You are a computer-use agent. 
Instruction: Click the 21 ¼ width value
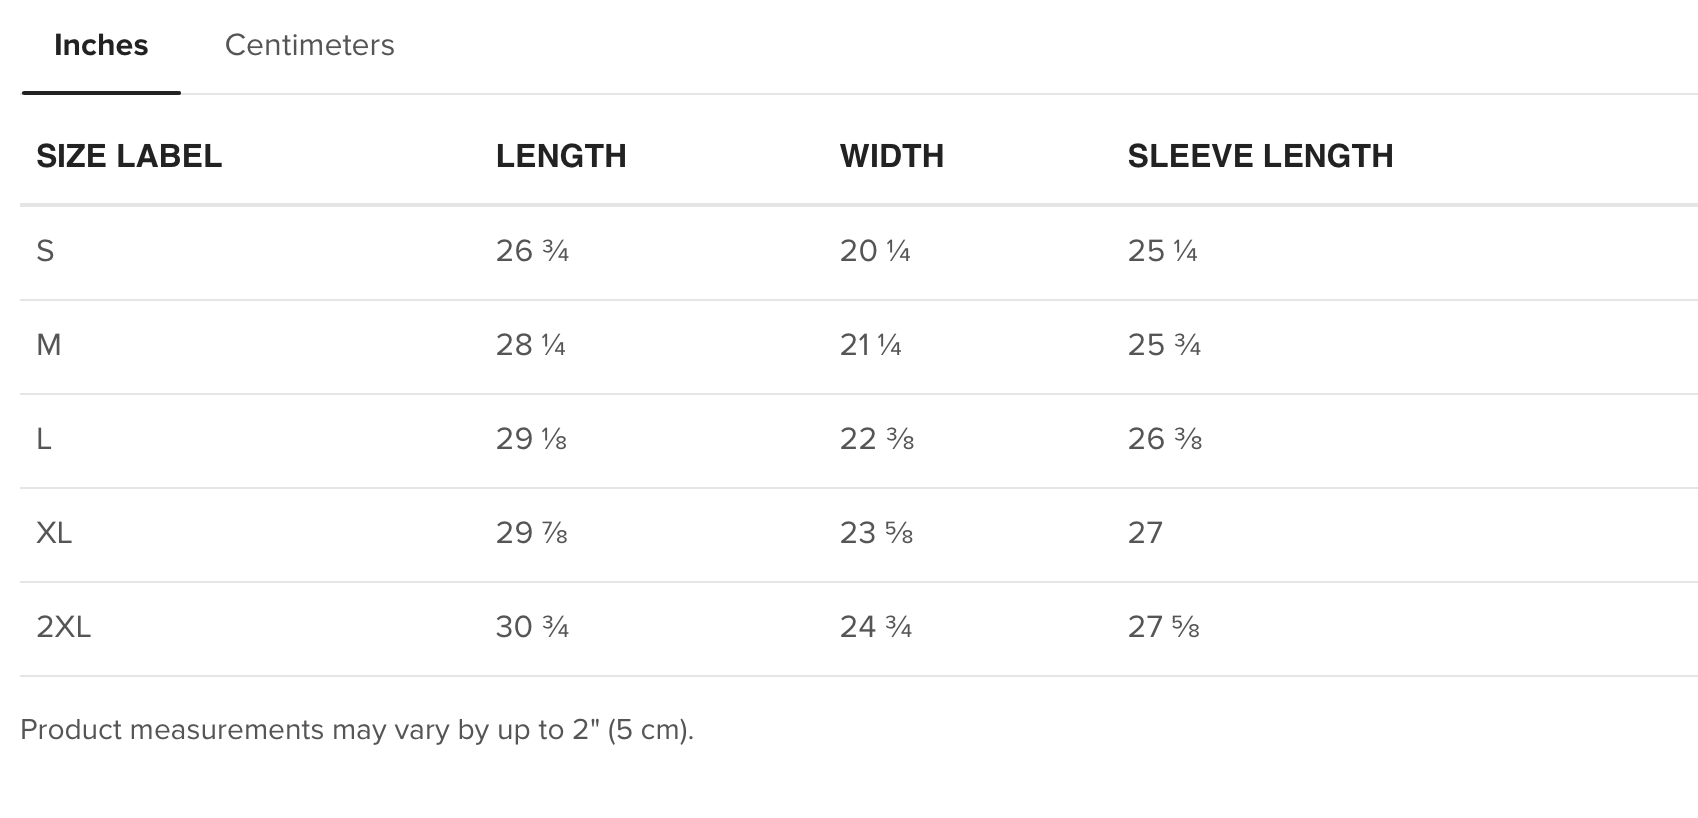(870, 345)
